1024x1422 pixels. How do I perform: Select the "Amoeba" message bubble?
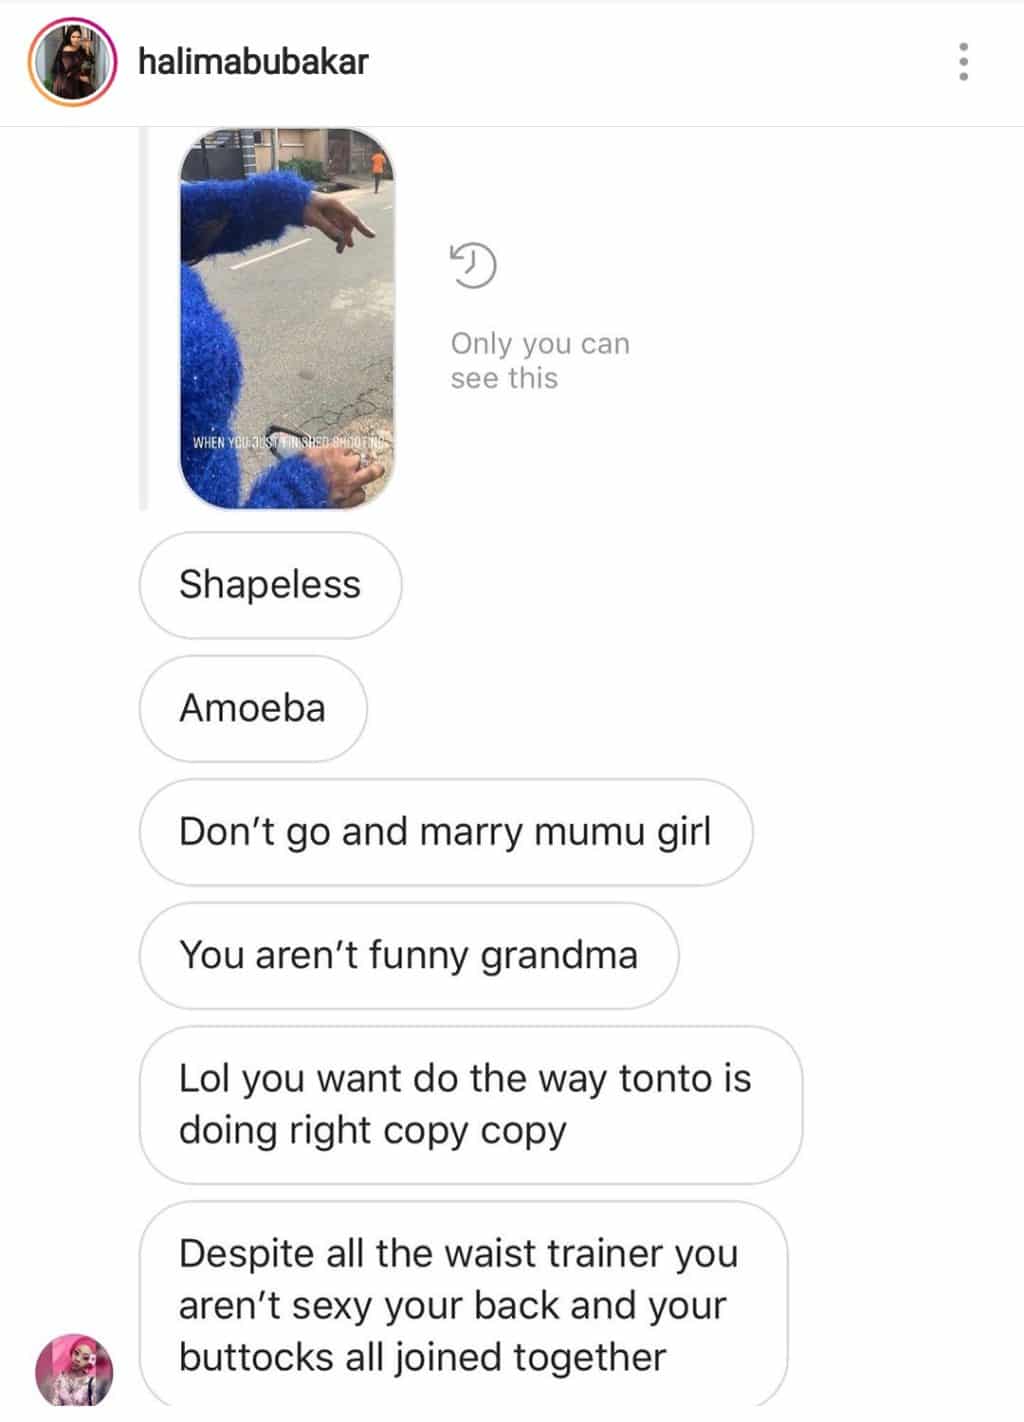point(253,709)
